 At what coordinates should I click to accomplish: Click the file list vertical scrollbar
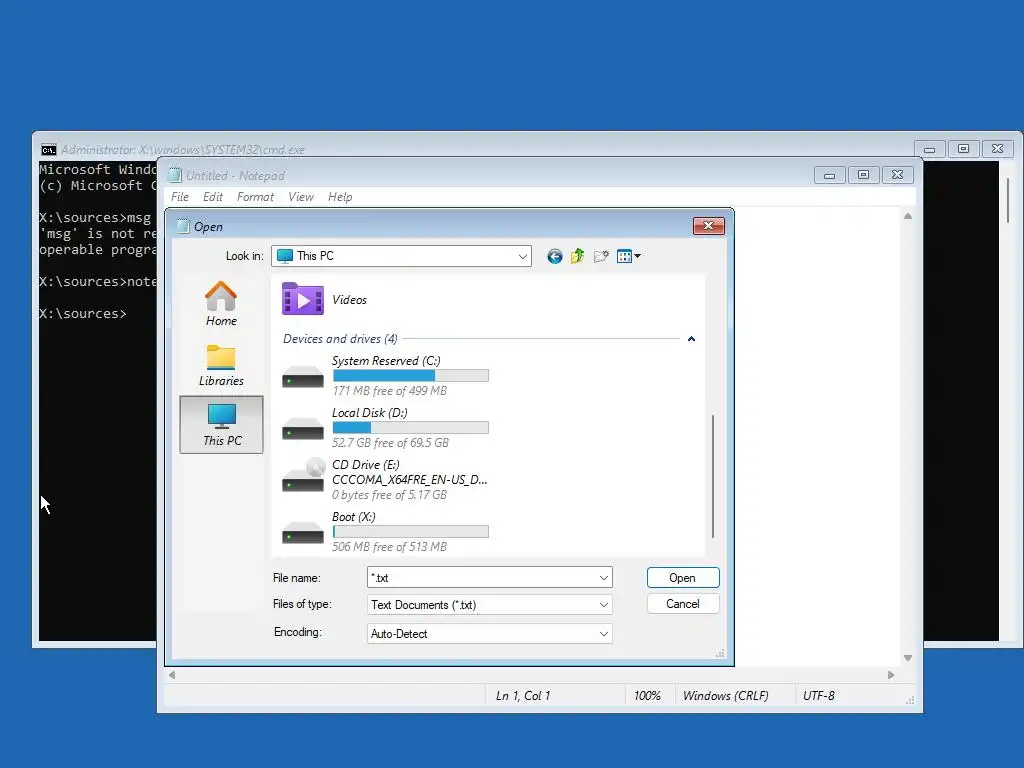[x=713, y=477]
